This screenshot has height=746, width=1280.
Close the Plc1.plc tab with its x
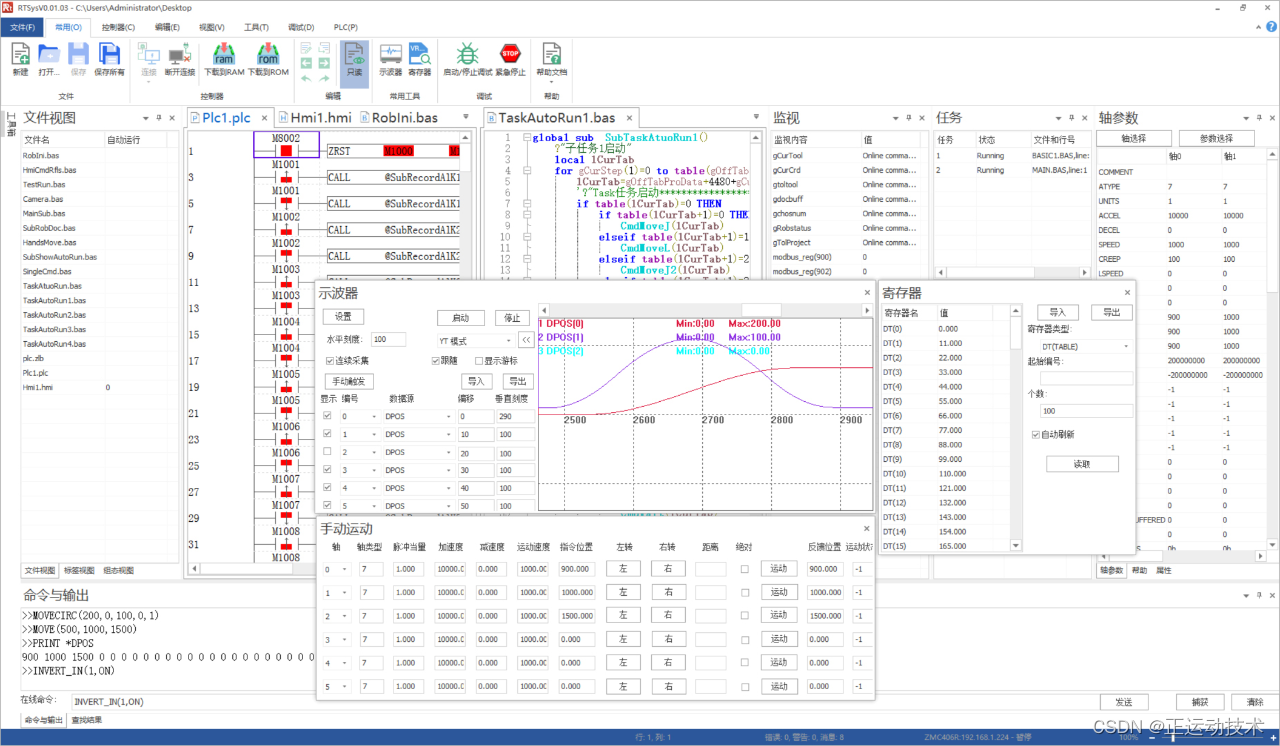click(x=263, y=118)
